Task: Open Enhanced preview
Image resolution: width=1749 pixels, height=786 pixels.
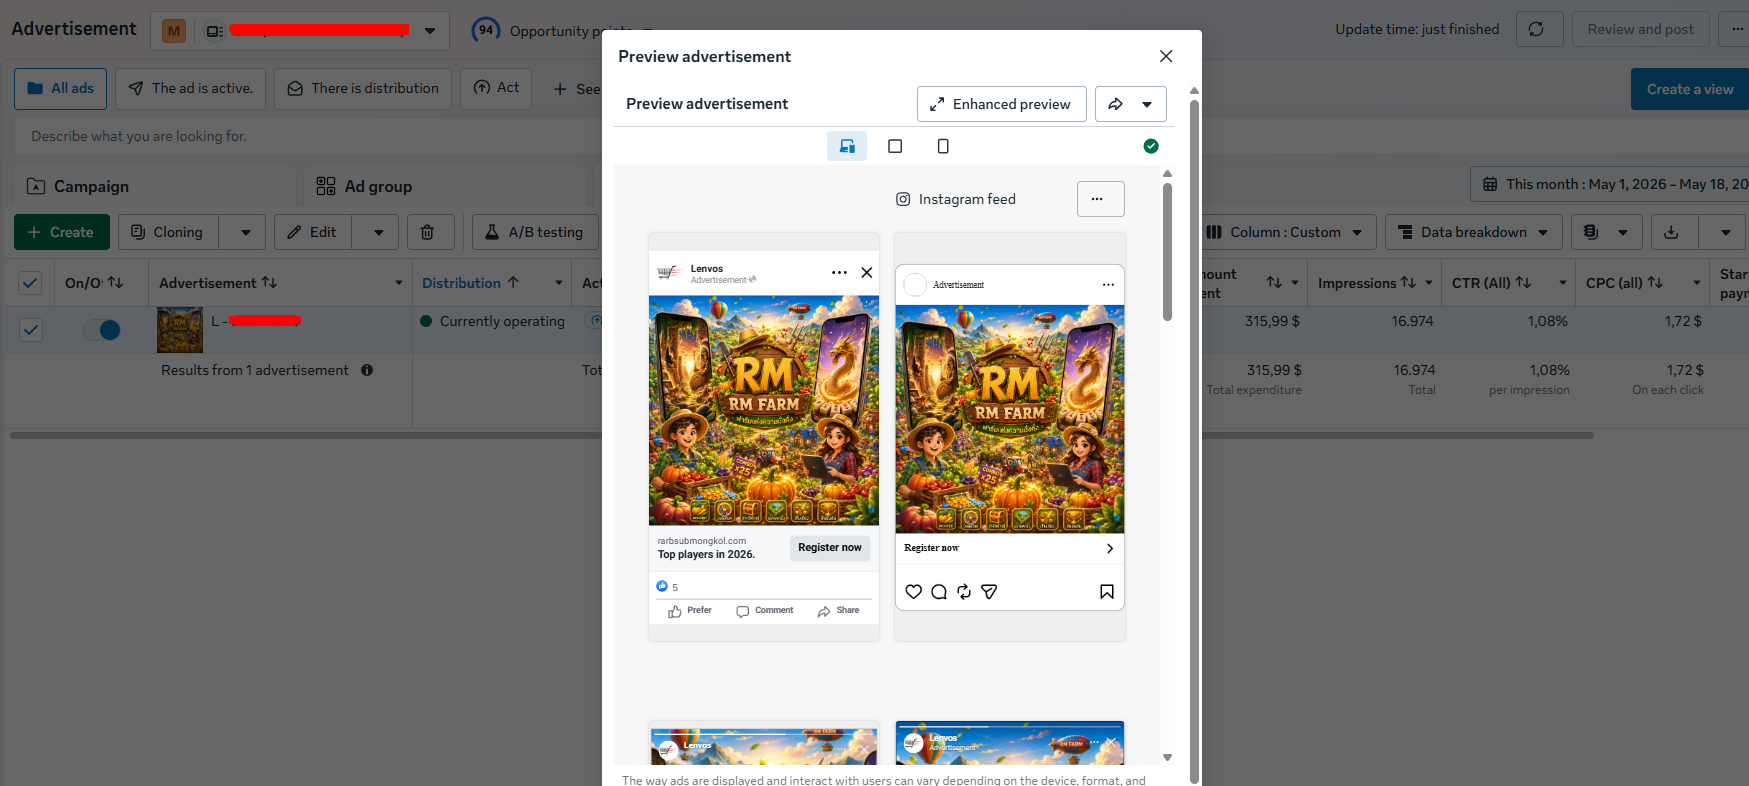Action: [x=1001, y=104]
